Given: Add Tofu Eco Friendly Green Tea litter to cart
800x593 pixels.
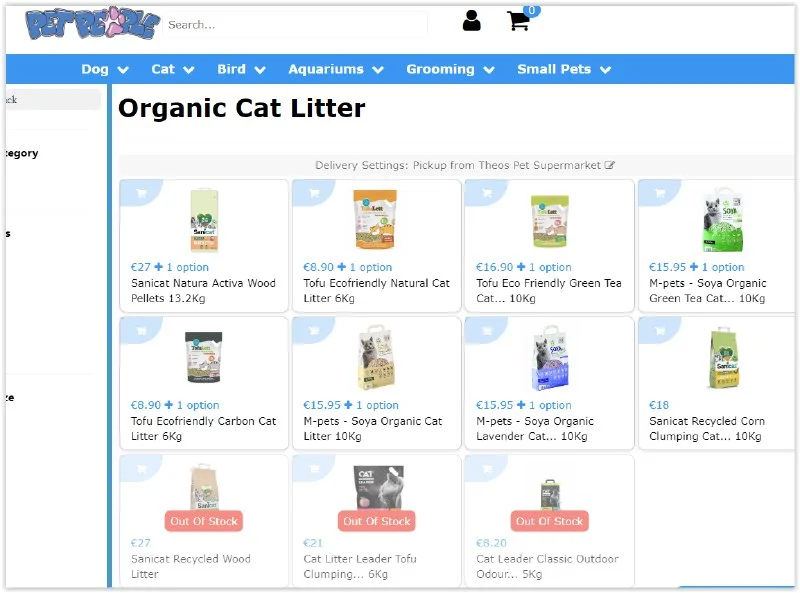Looking at the screenshot, I should (x=487, y=193).
